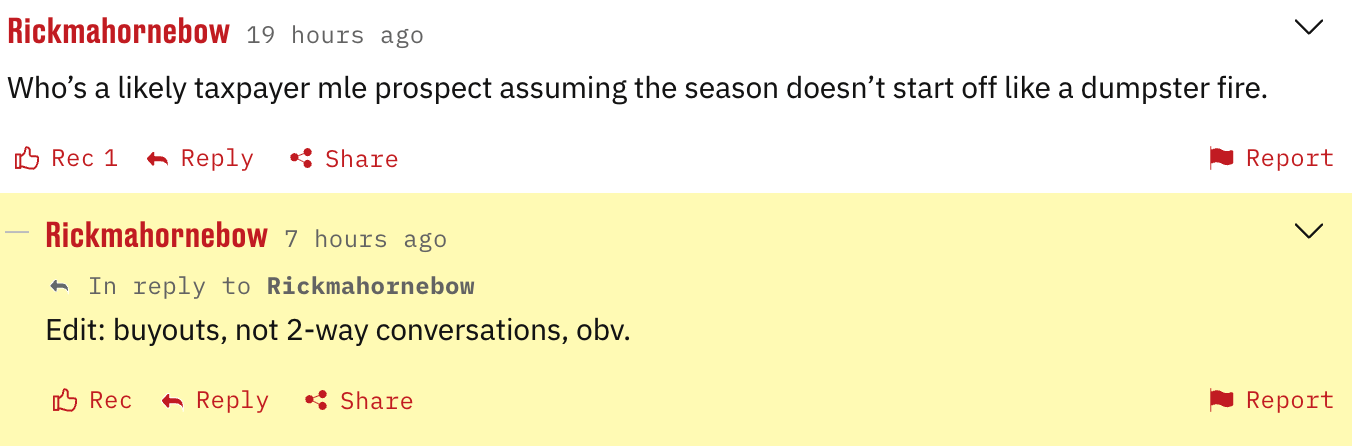This screenshot has height=446, width=1352.
Task: Click "Reply" text on the buyouts comment
Action: pos(232,401)
